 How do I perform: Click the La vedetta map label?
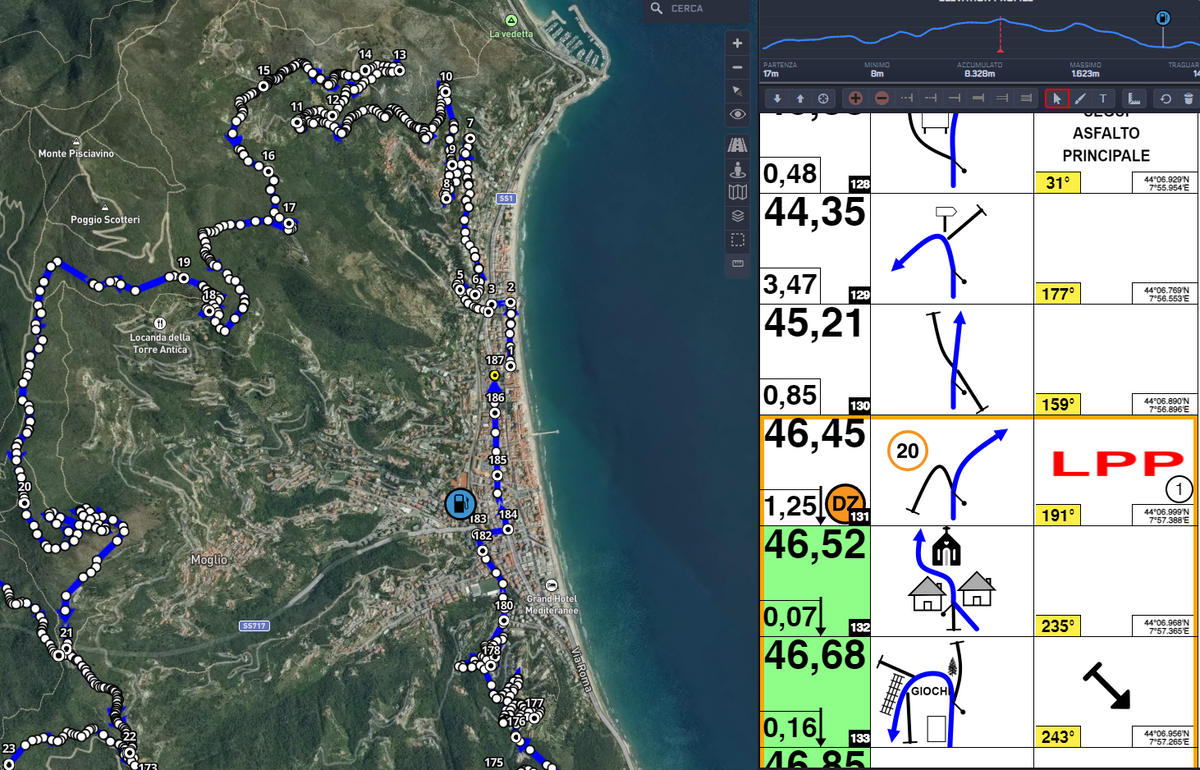(x=511, y=34)
